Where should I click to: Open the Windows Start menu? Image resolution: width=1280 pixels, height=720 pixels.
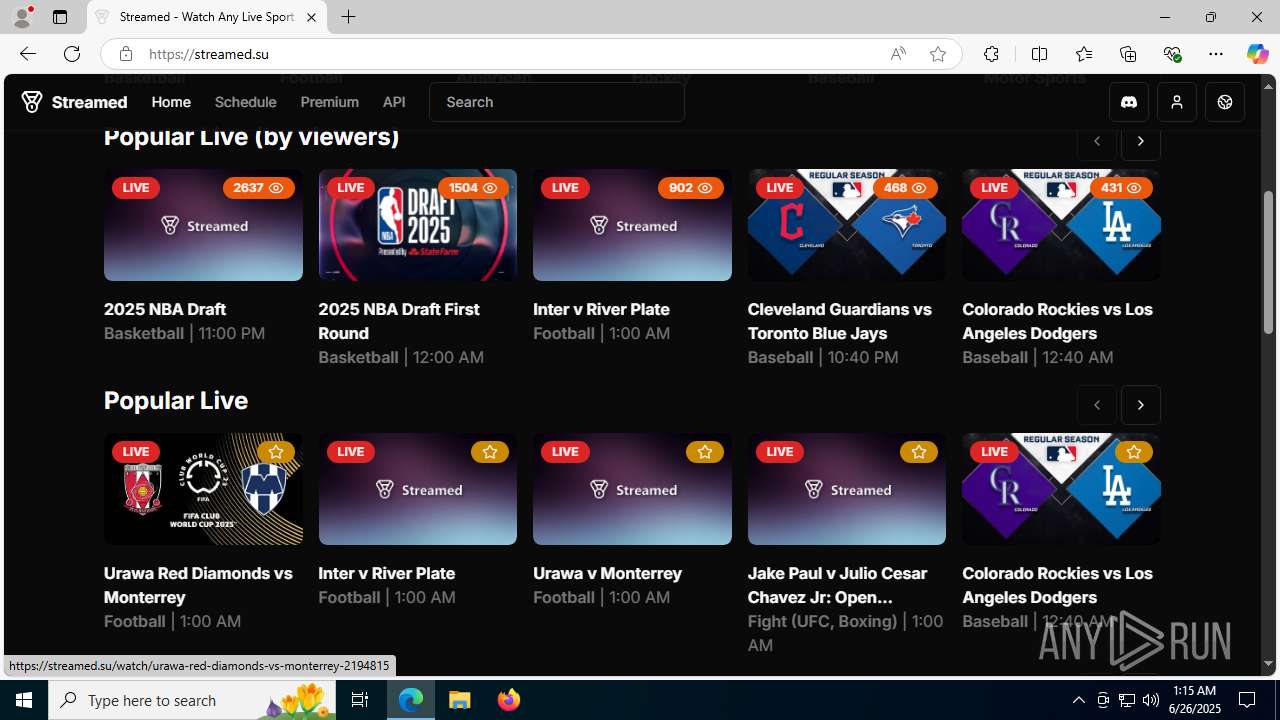point(24,700)
